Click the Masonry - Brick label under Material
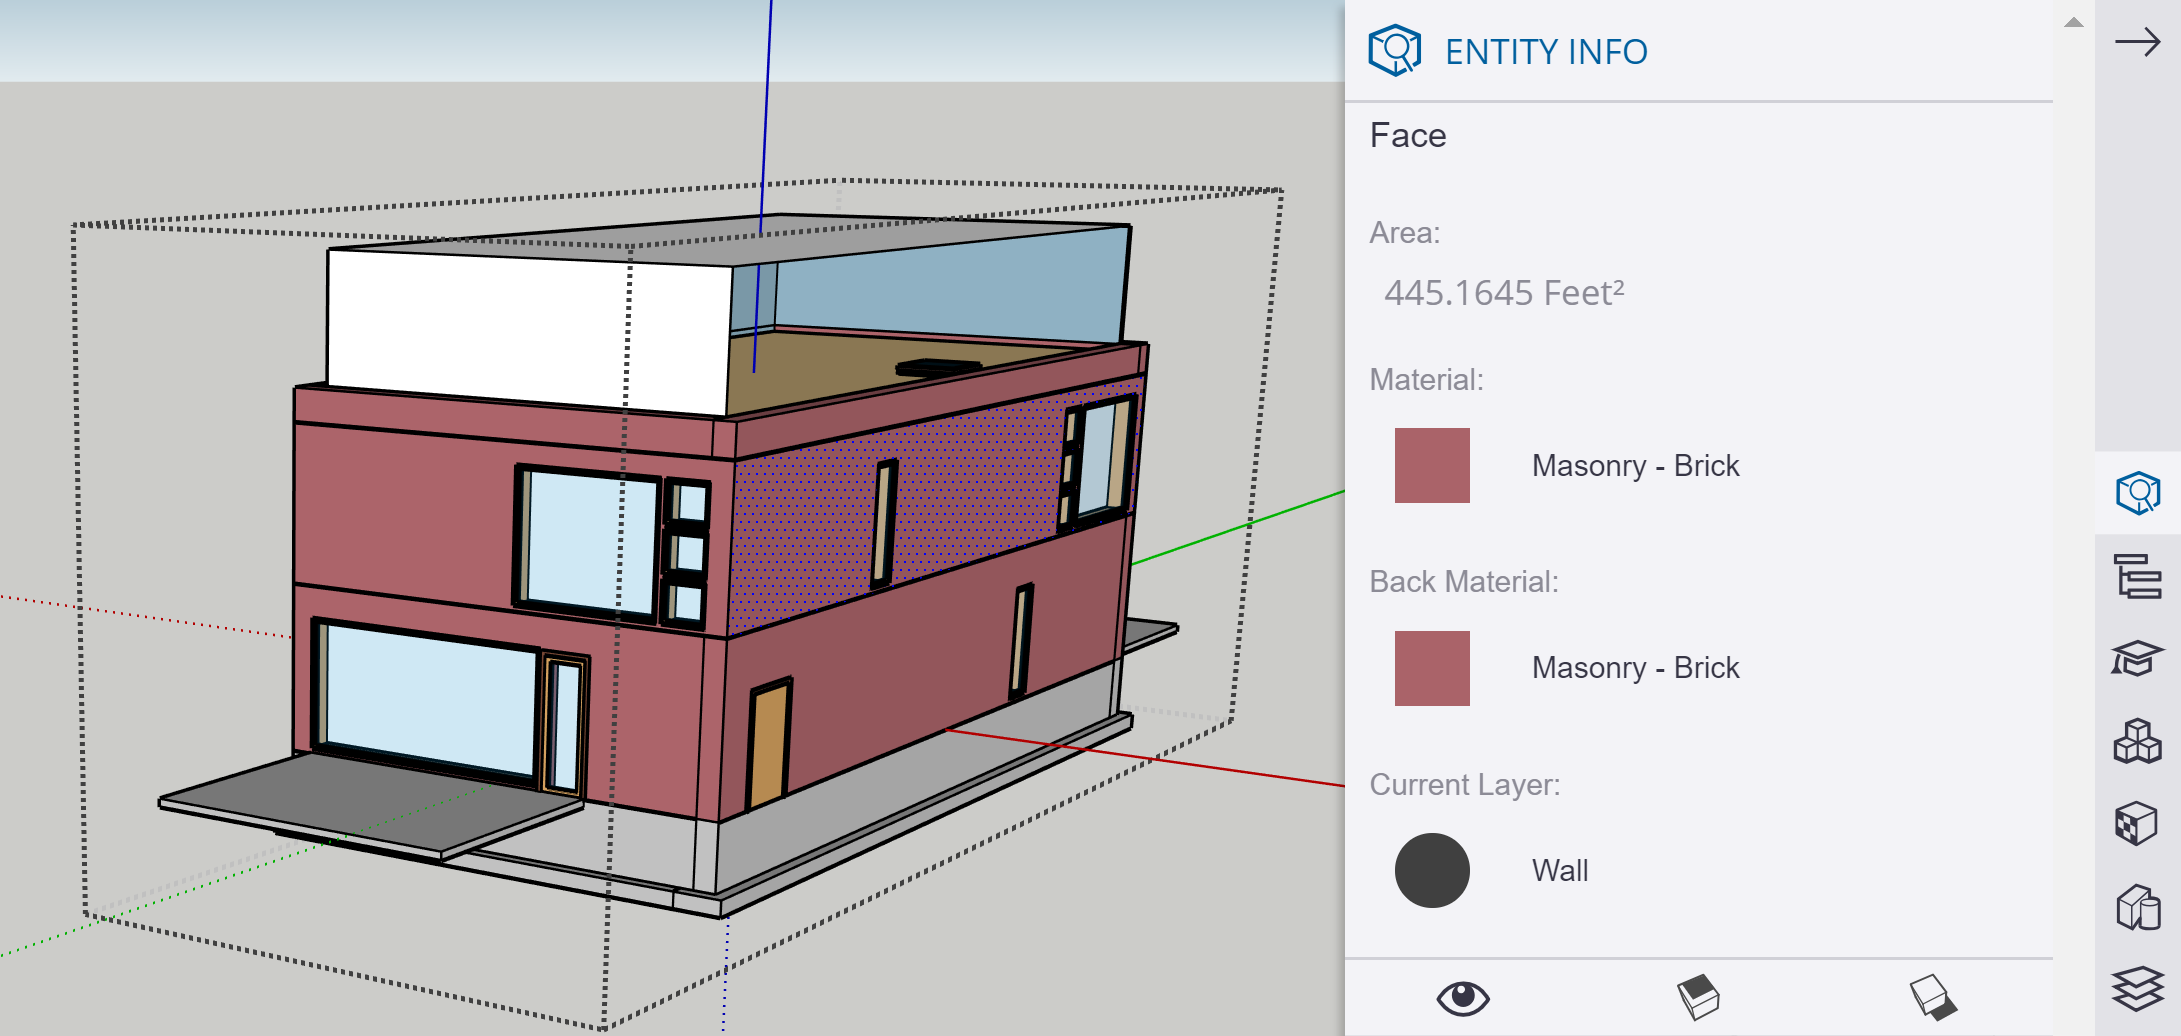Viewport: 2181px width, 1036px height. (1635, 466)
